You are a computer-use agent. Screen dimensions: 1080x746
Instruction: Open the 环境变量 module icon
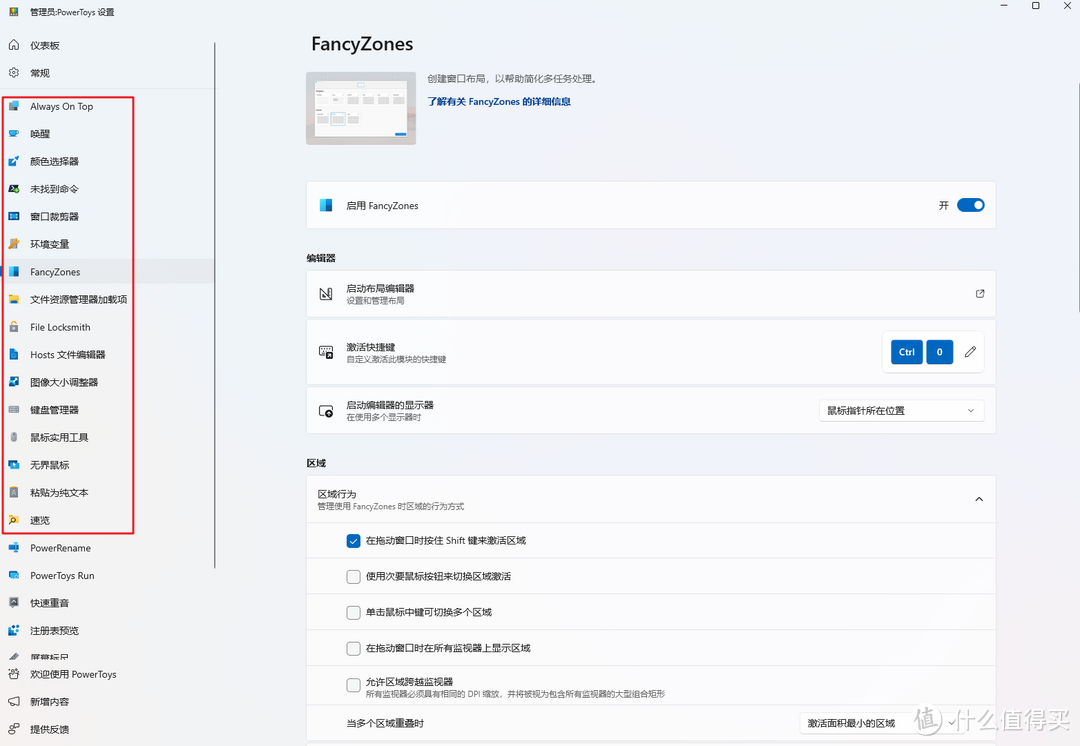coord(14,244)
